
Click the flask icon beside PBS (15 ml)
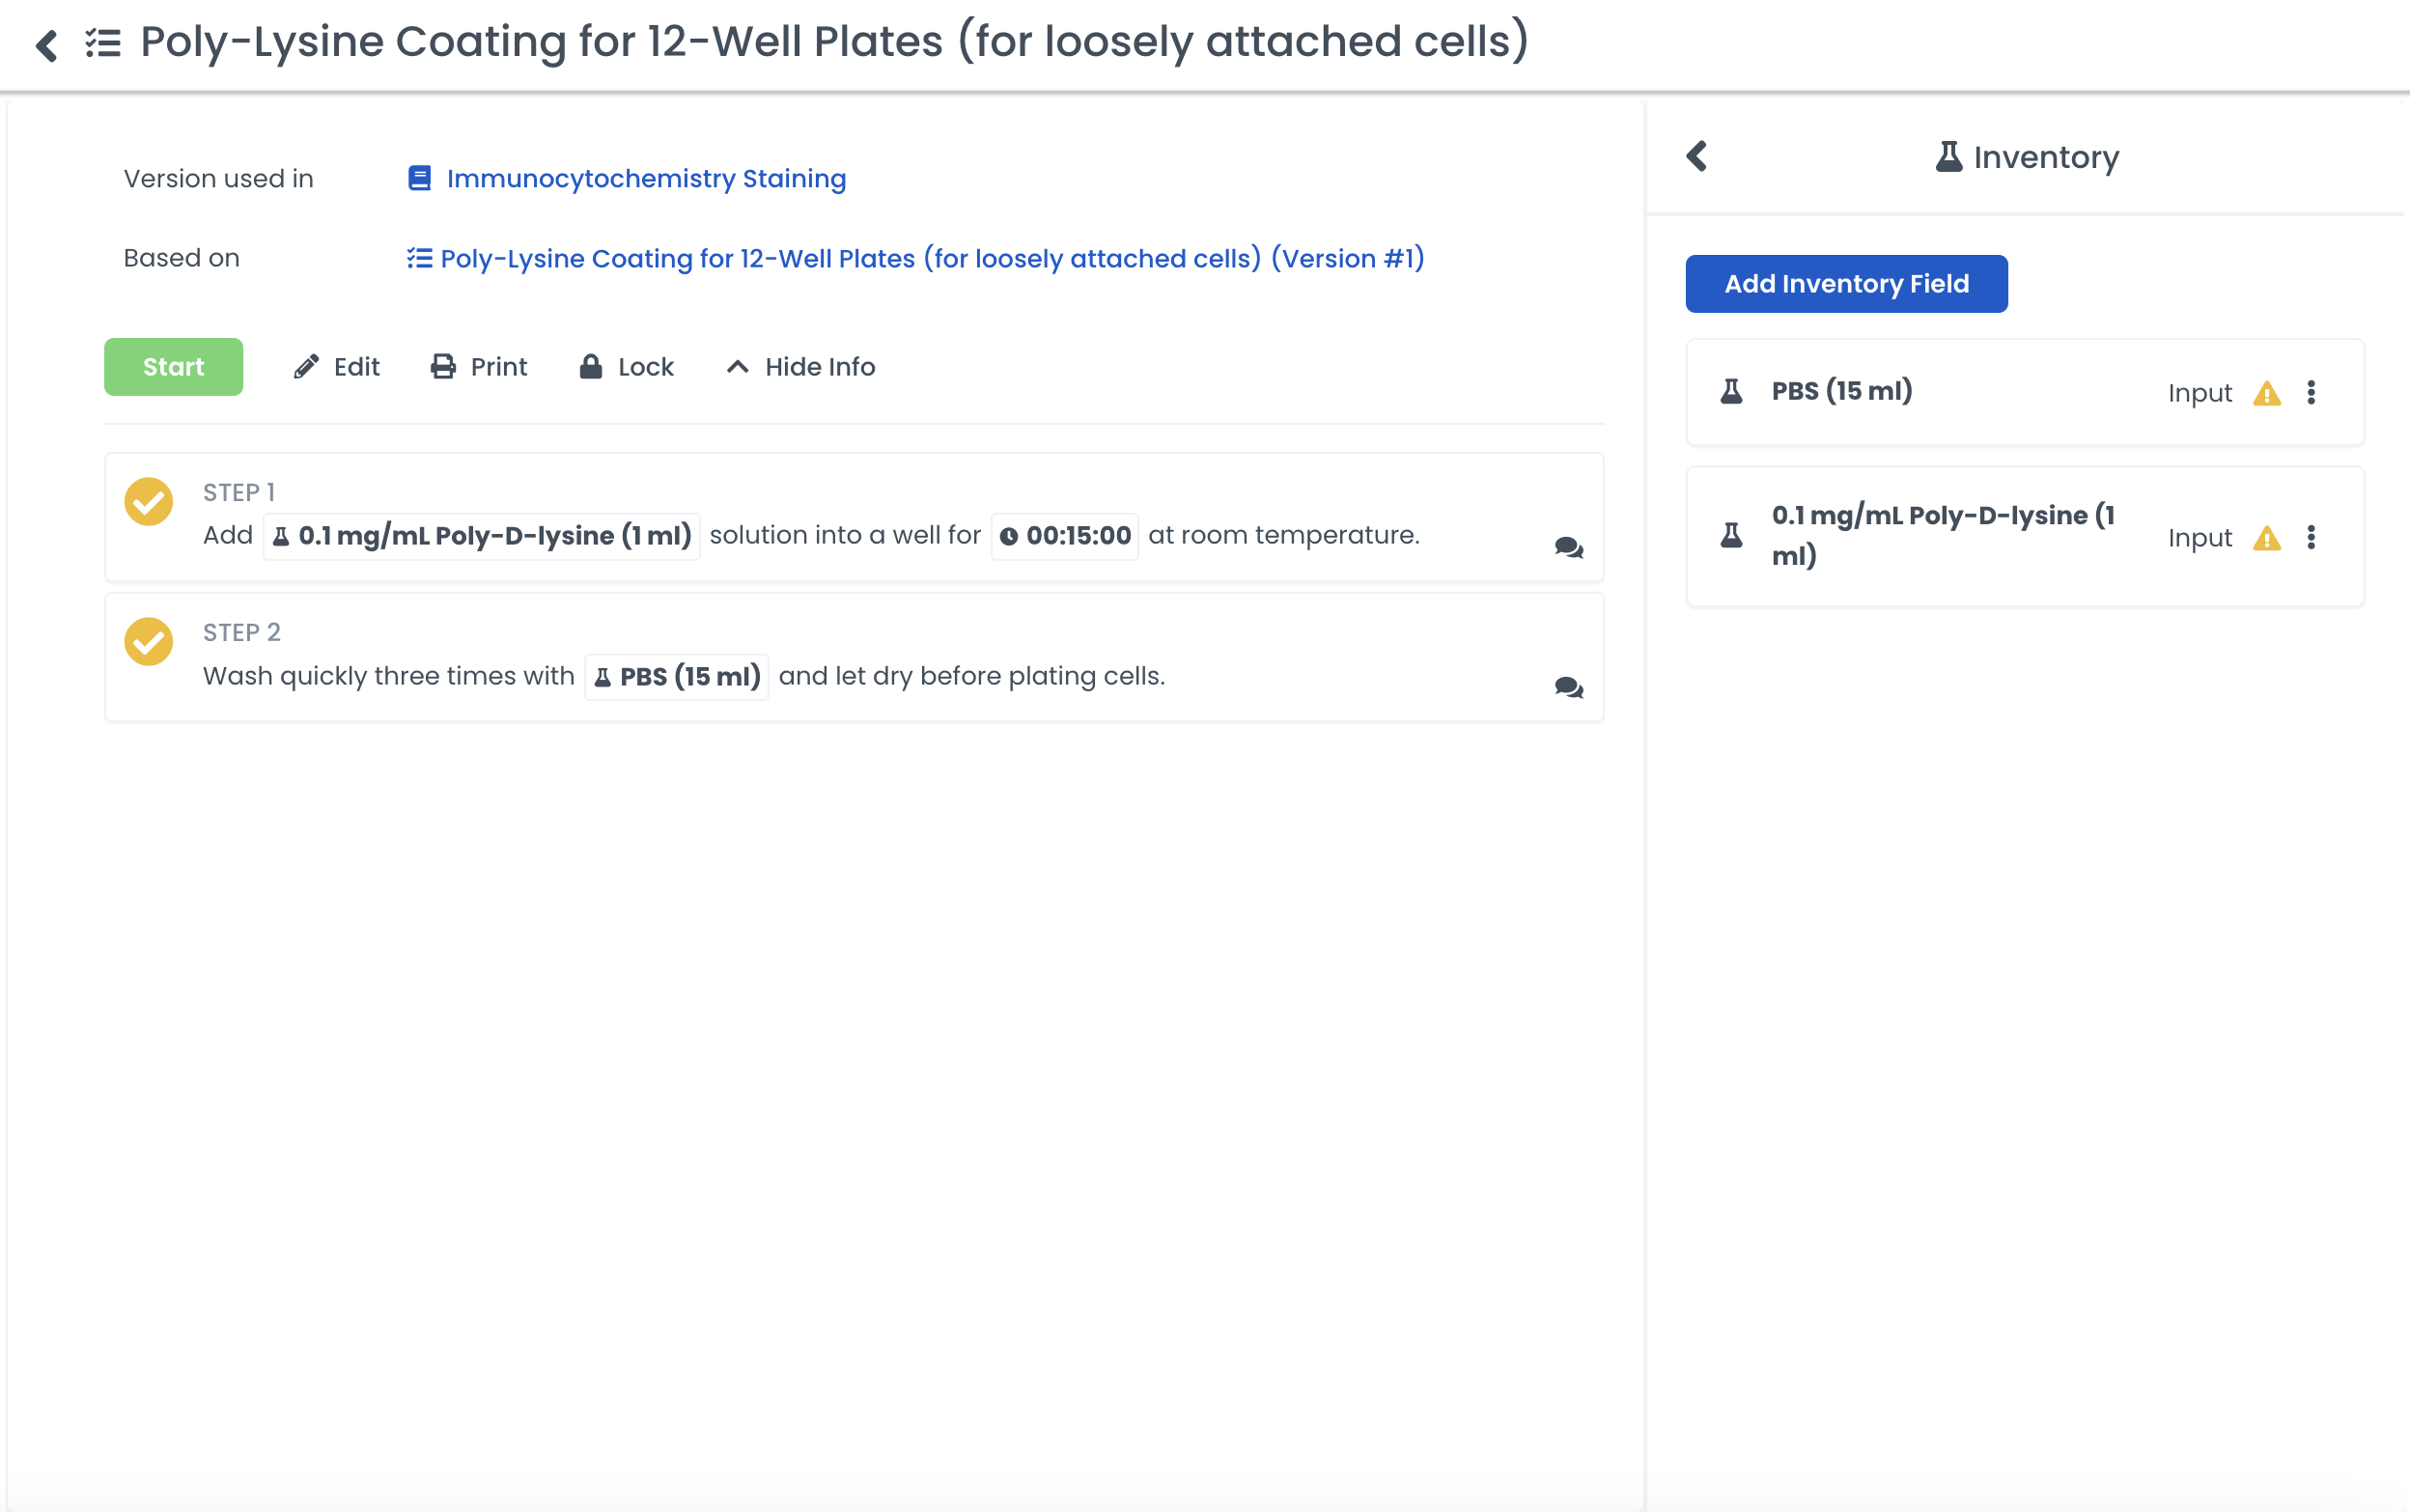click(x=1731, y=392)
